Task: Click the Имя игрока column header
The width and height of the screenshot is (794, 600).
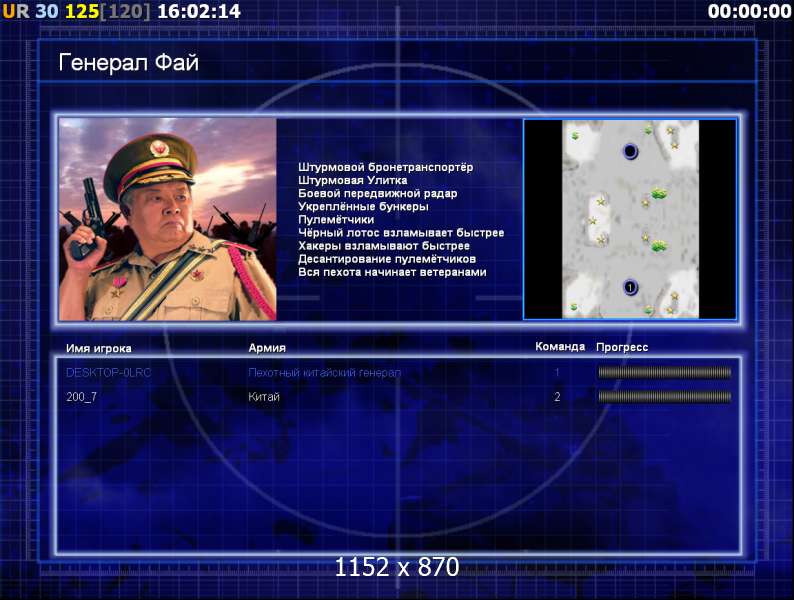Action: pyautogui.click(x=99, y=348)
